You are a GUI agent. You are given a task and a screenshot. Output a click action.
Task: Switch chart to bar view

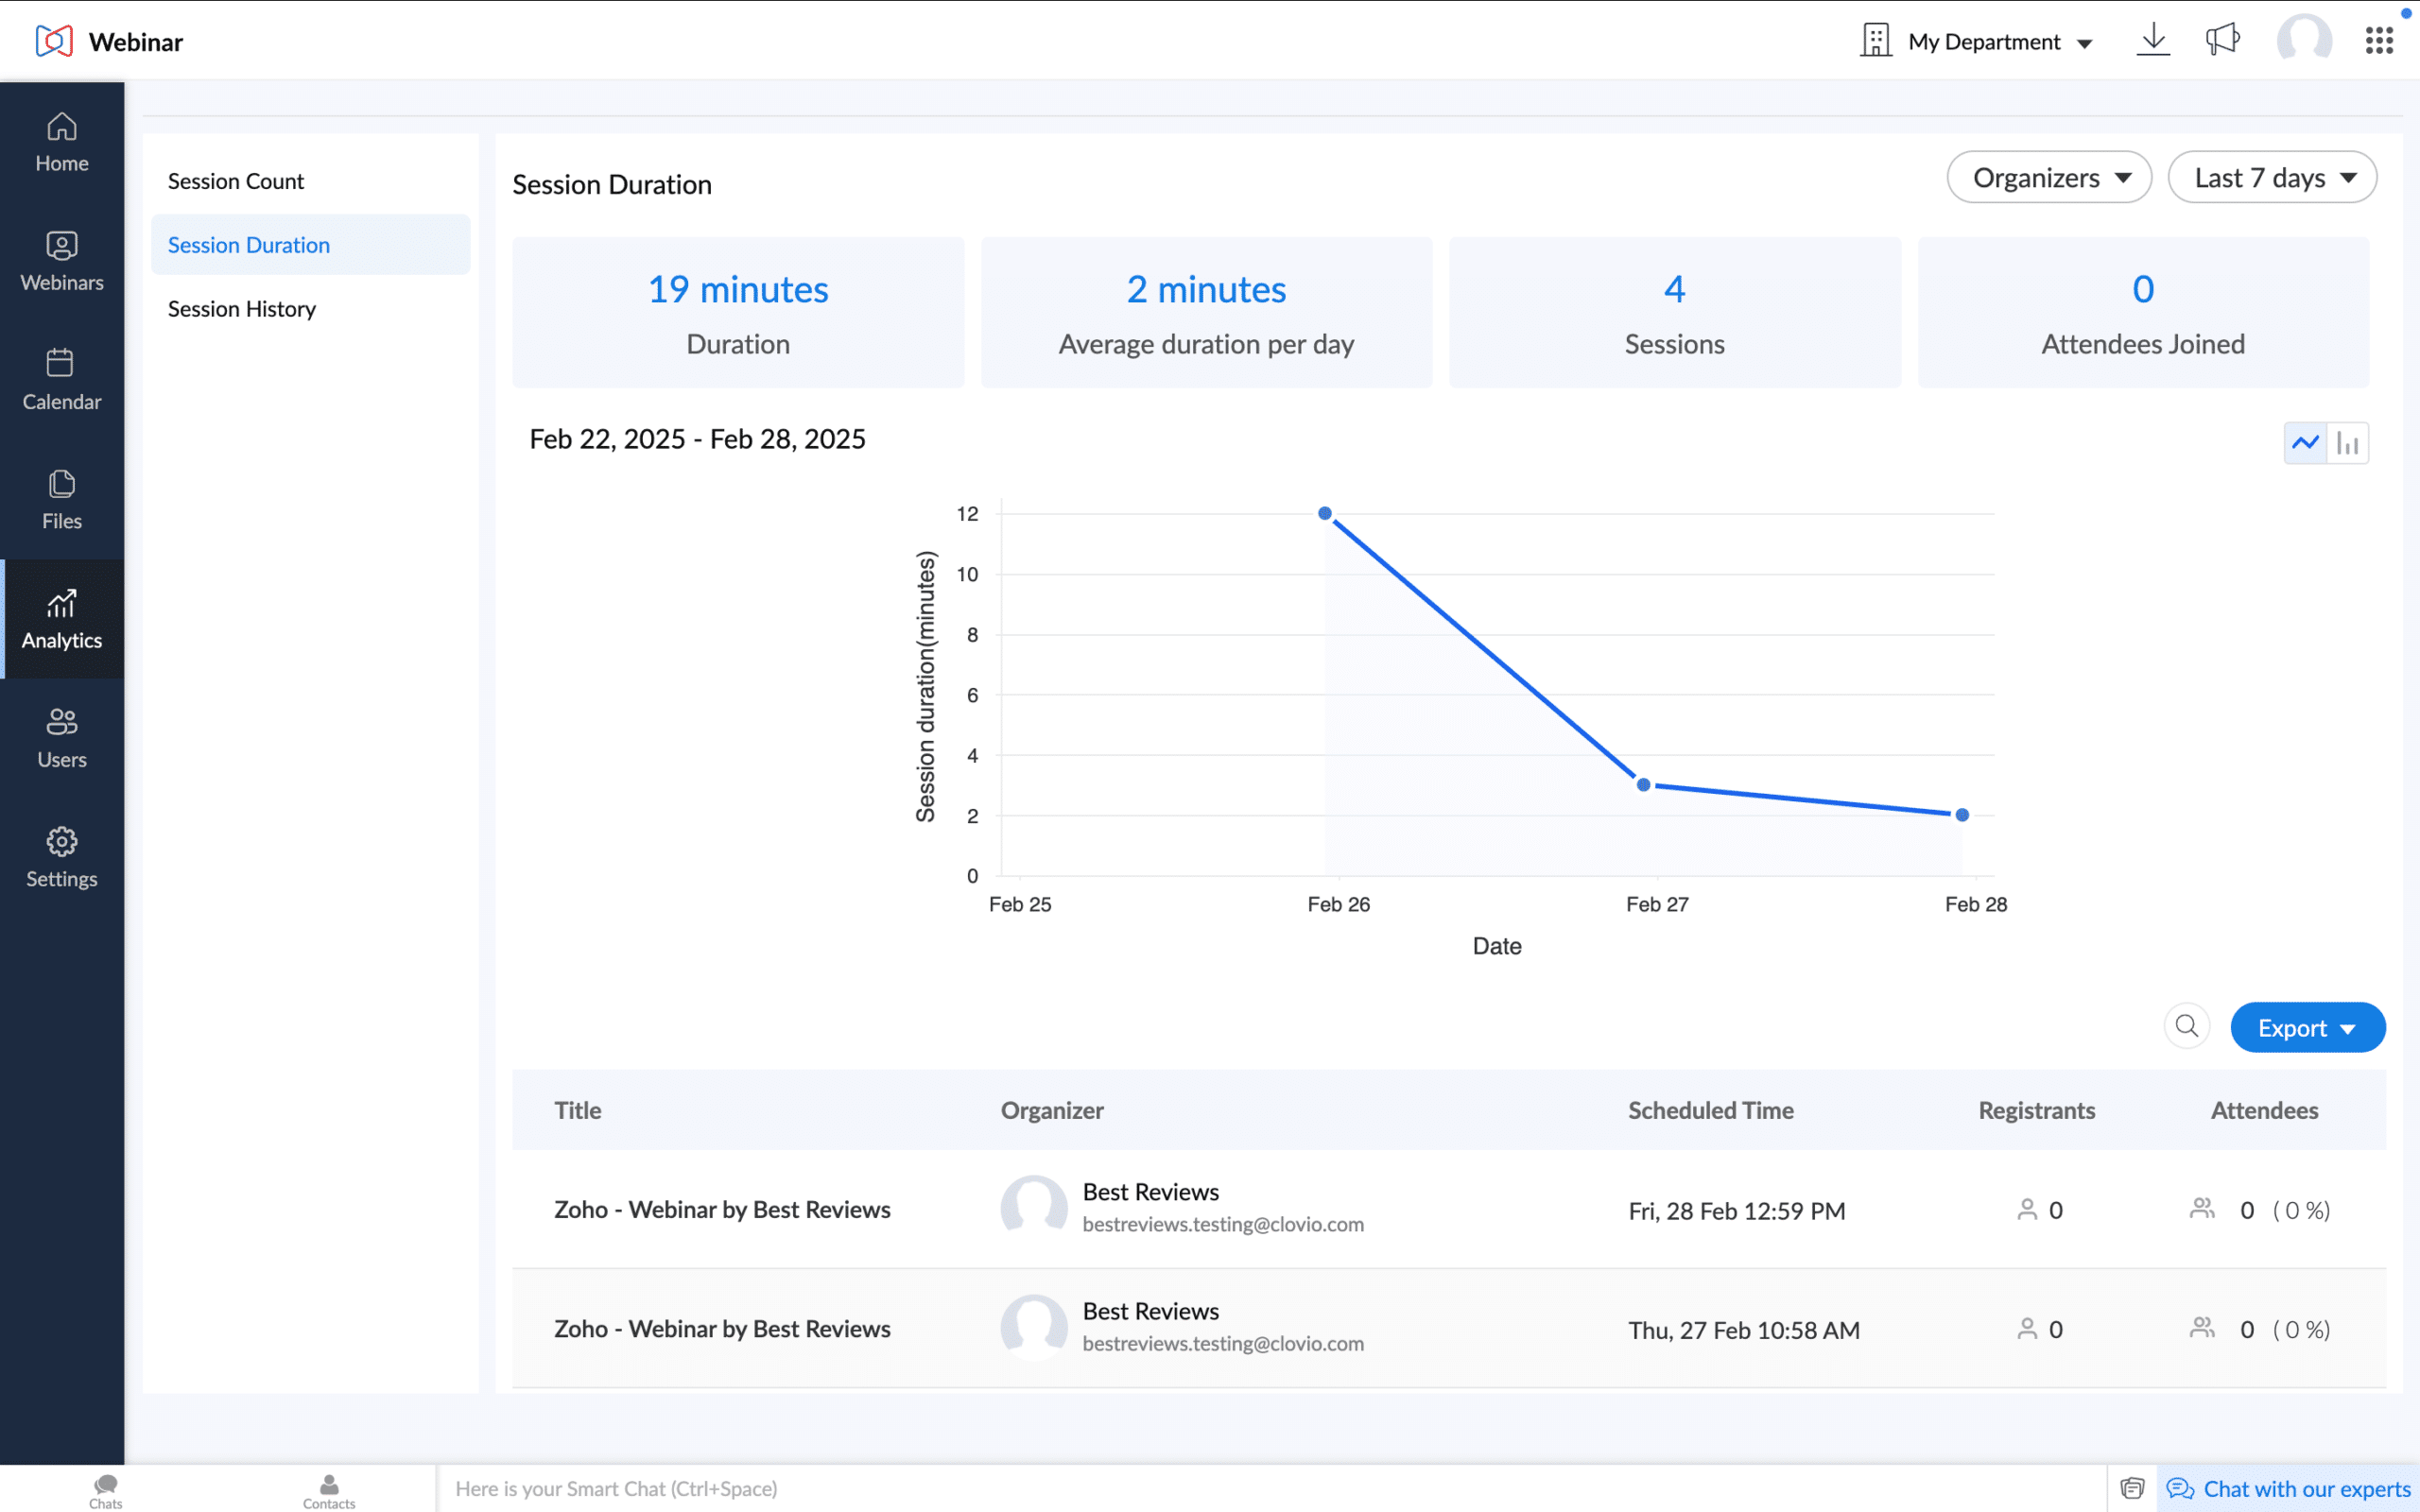click(x=2348, y=441)
